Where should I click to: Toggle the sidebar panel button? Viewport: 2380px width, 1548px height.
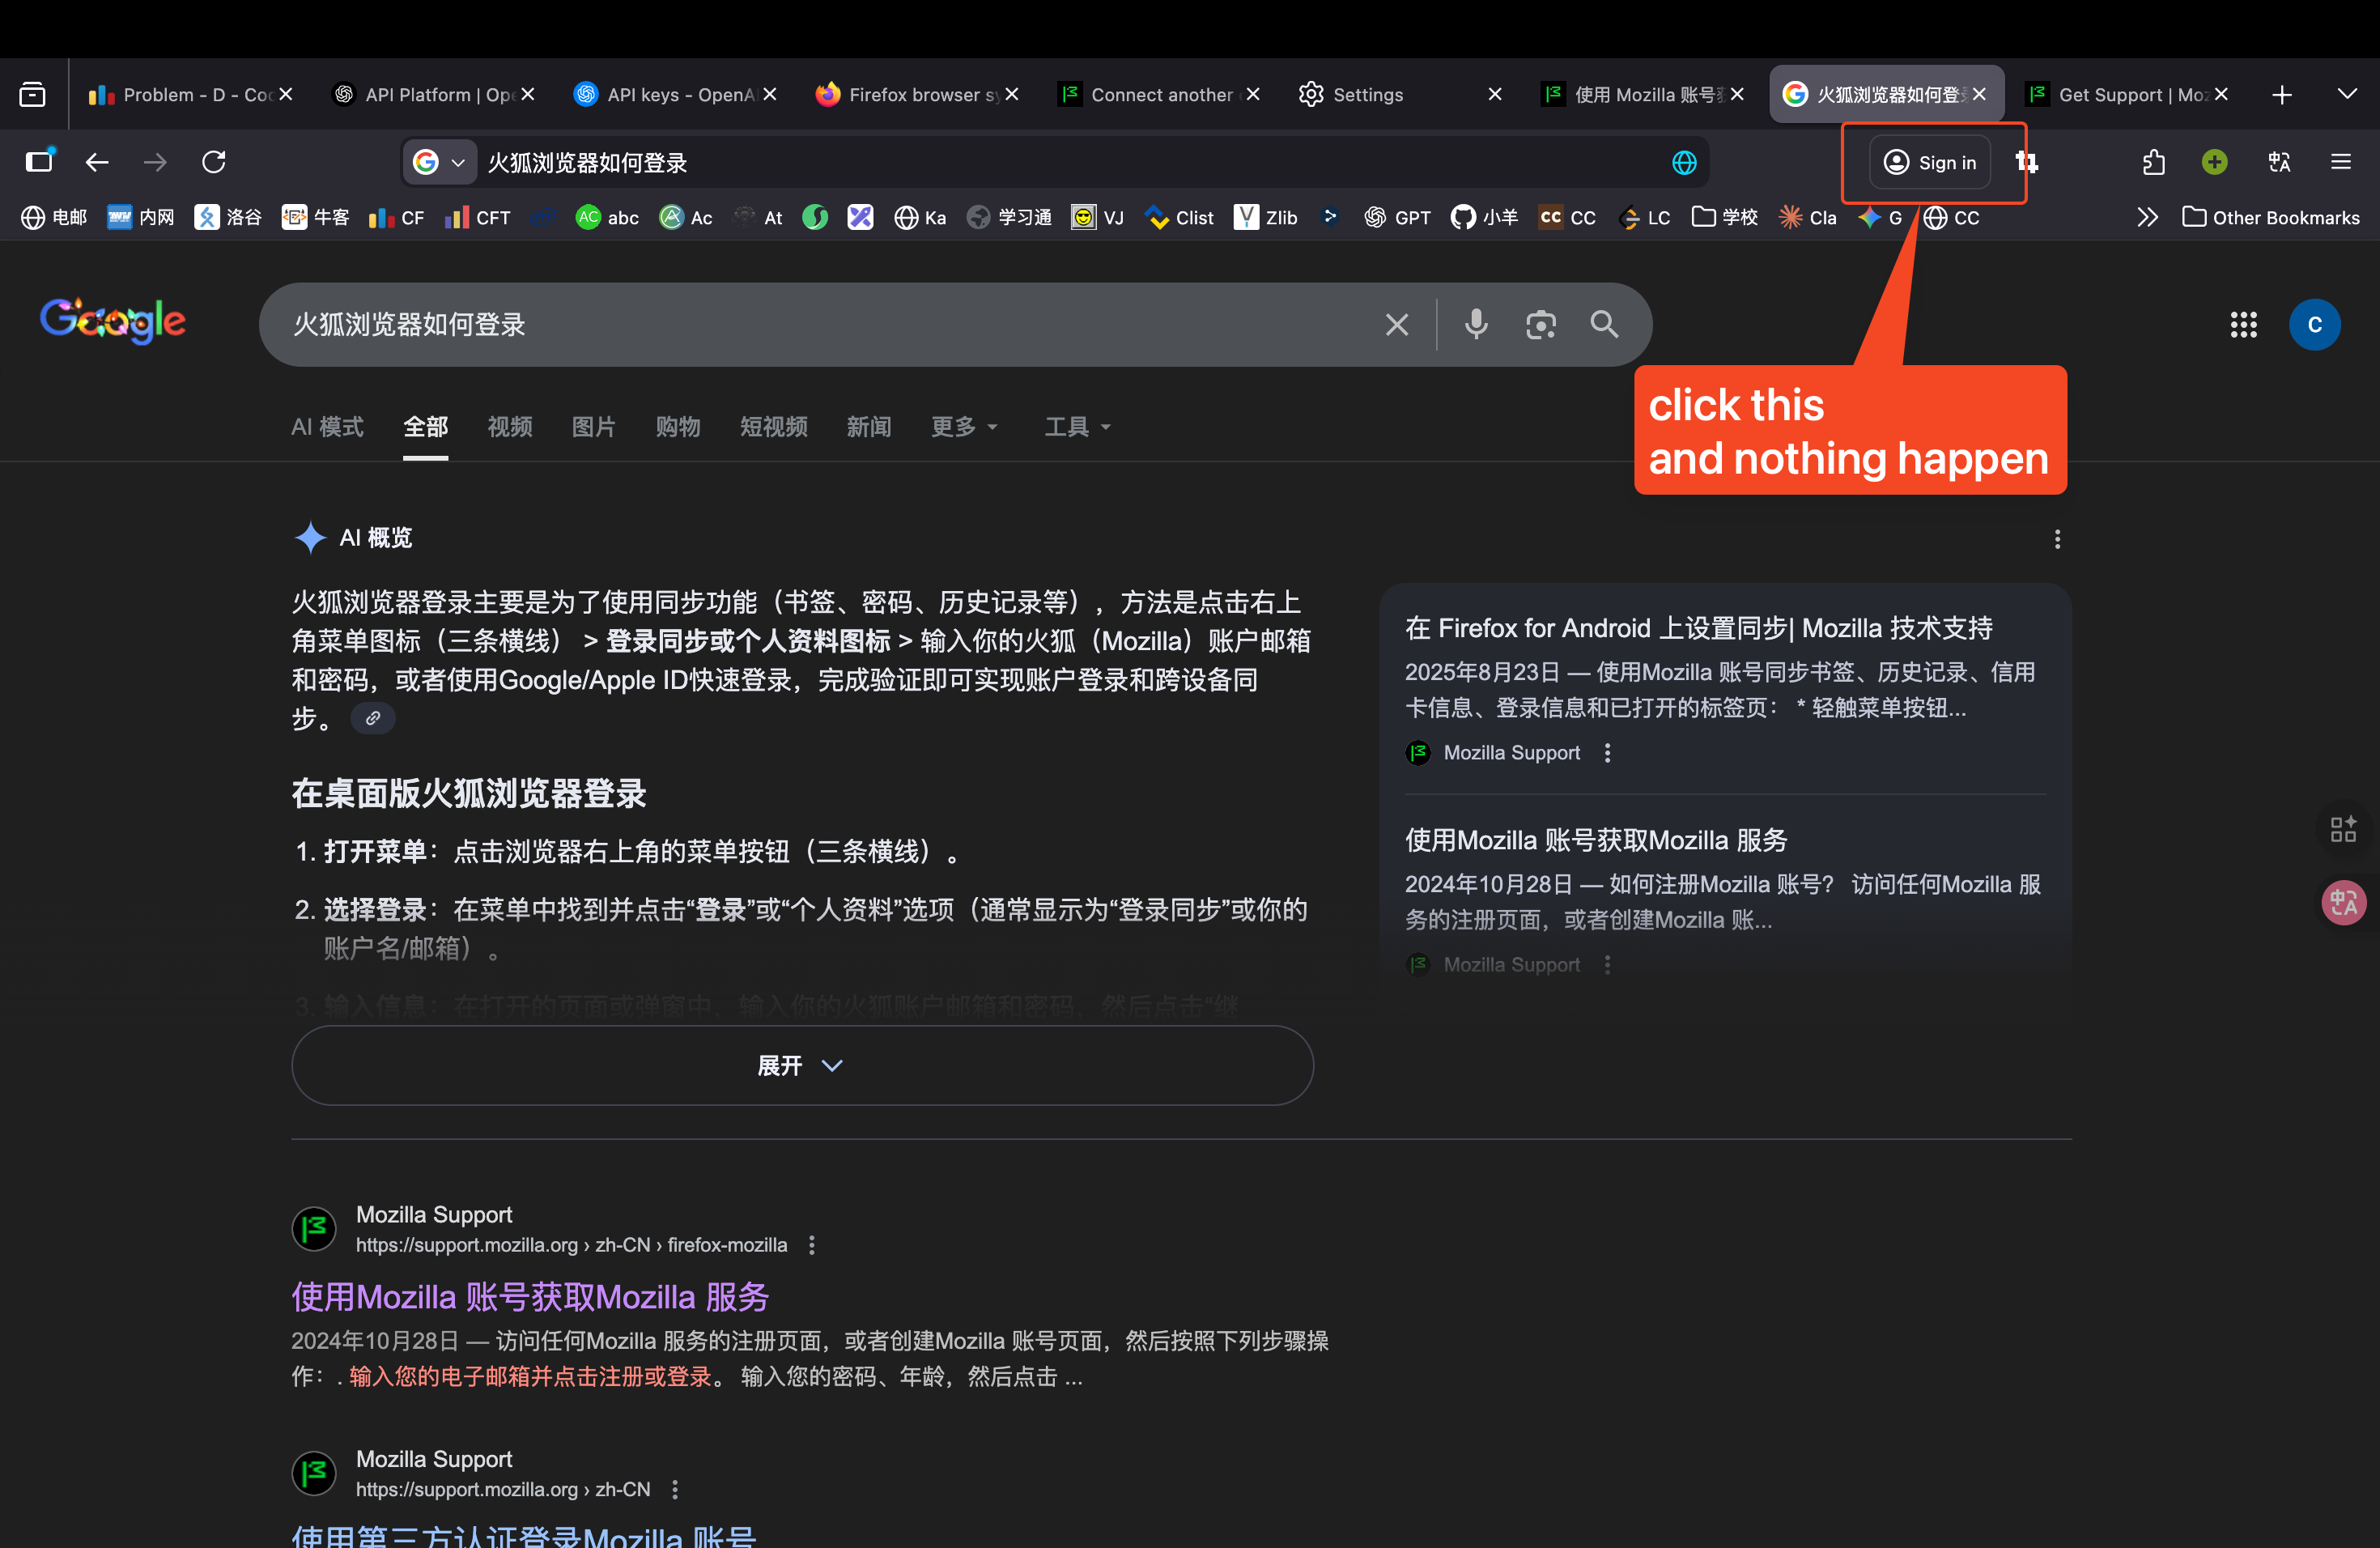coord(40,162)
